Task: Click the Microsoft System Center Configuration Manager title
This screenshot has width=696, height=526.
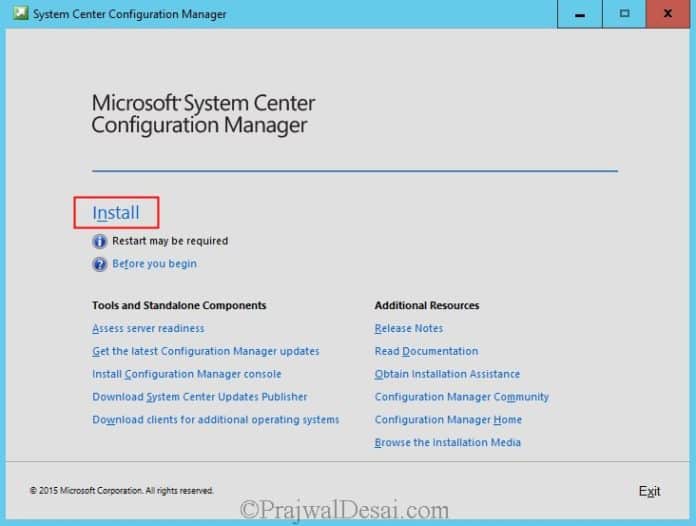Action: click(x=203, y=114)
